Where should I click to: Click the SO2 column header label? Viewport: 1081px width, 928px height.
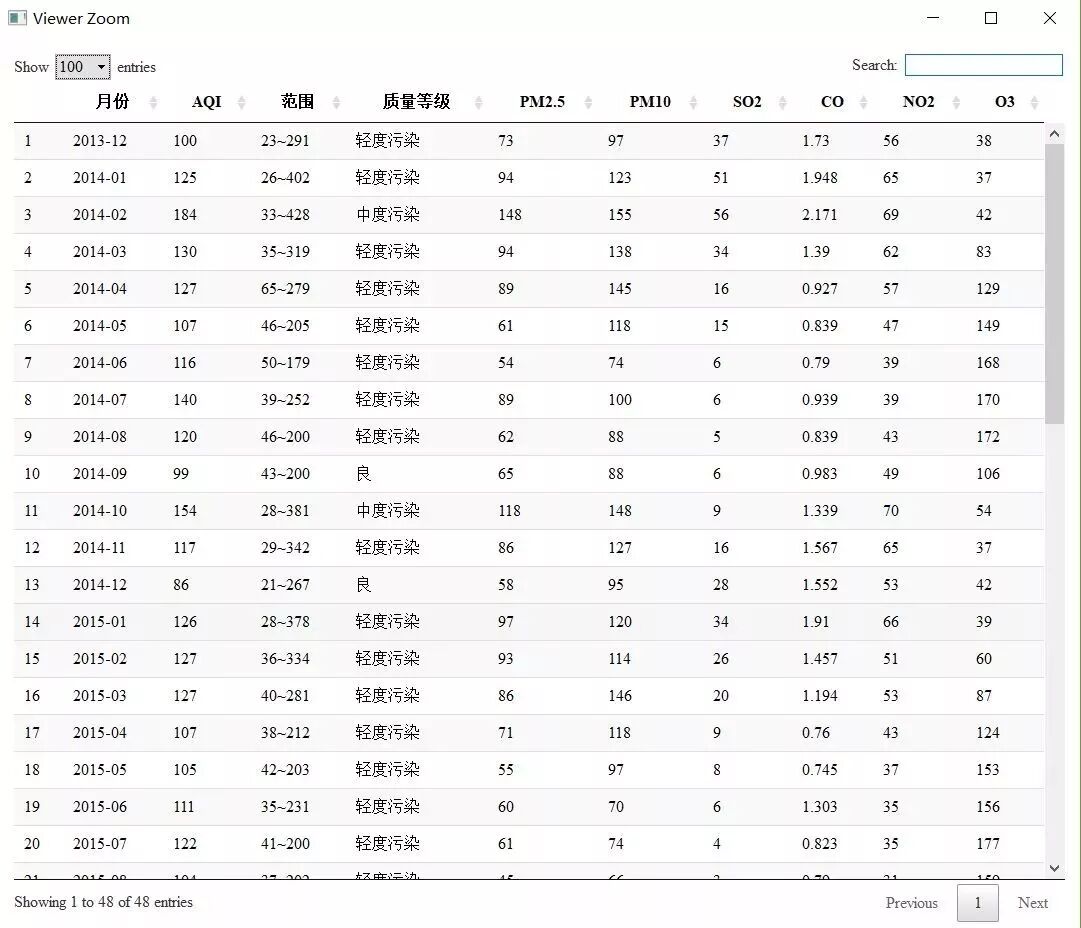click(747, 102)
